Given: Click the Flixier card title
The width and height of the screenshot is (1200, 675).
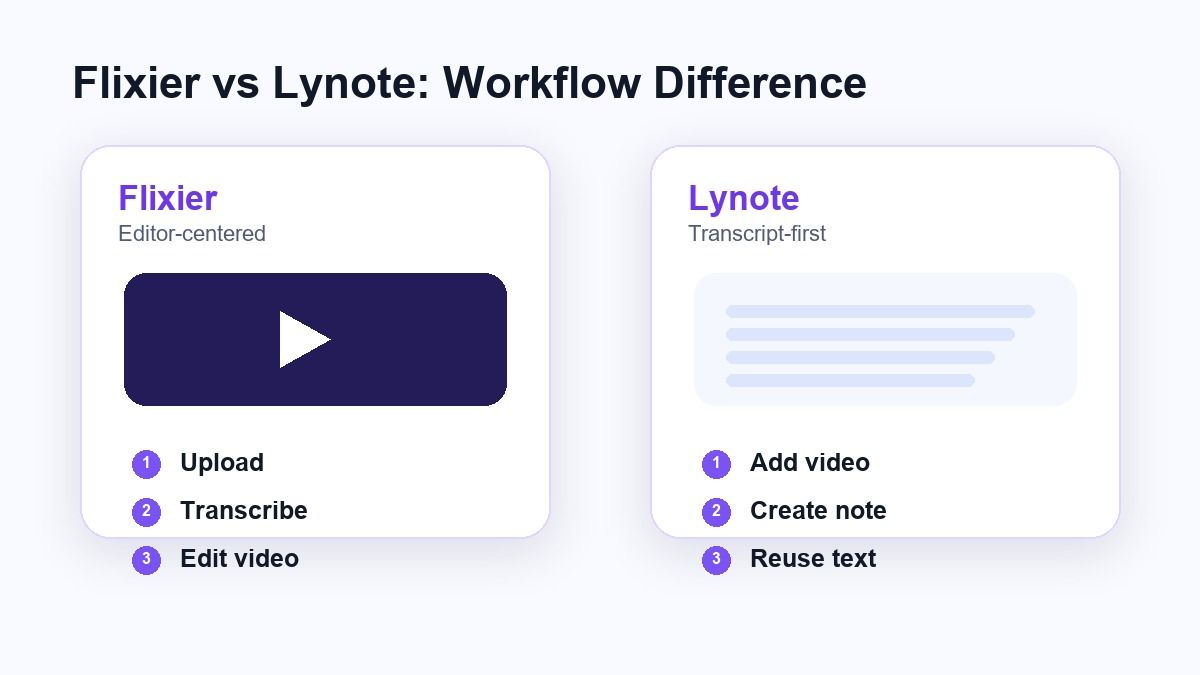Looking at the screenshot, I should [167, 198].
